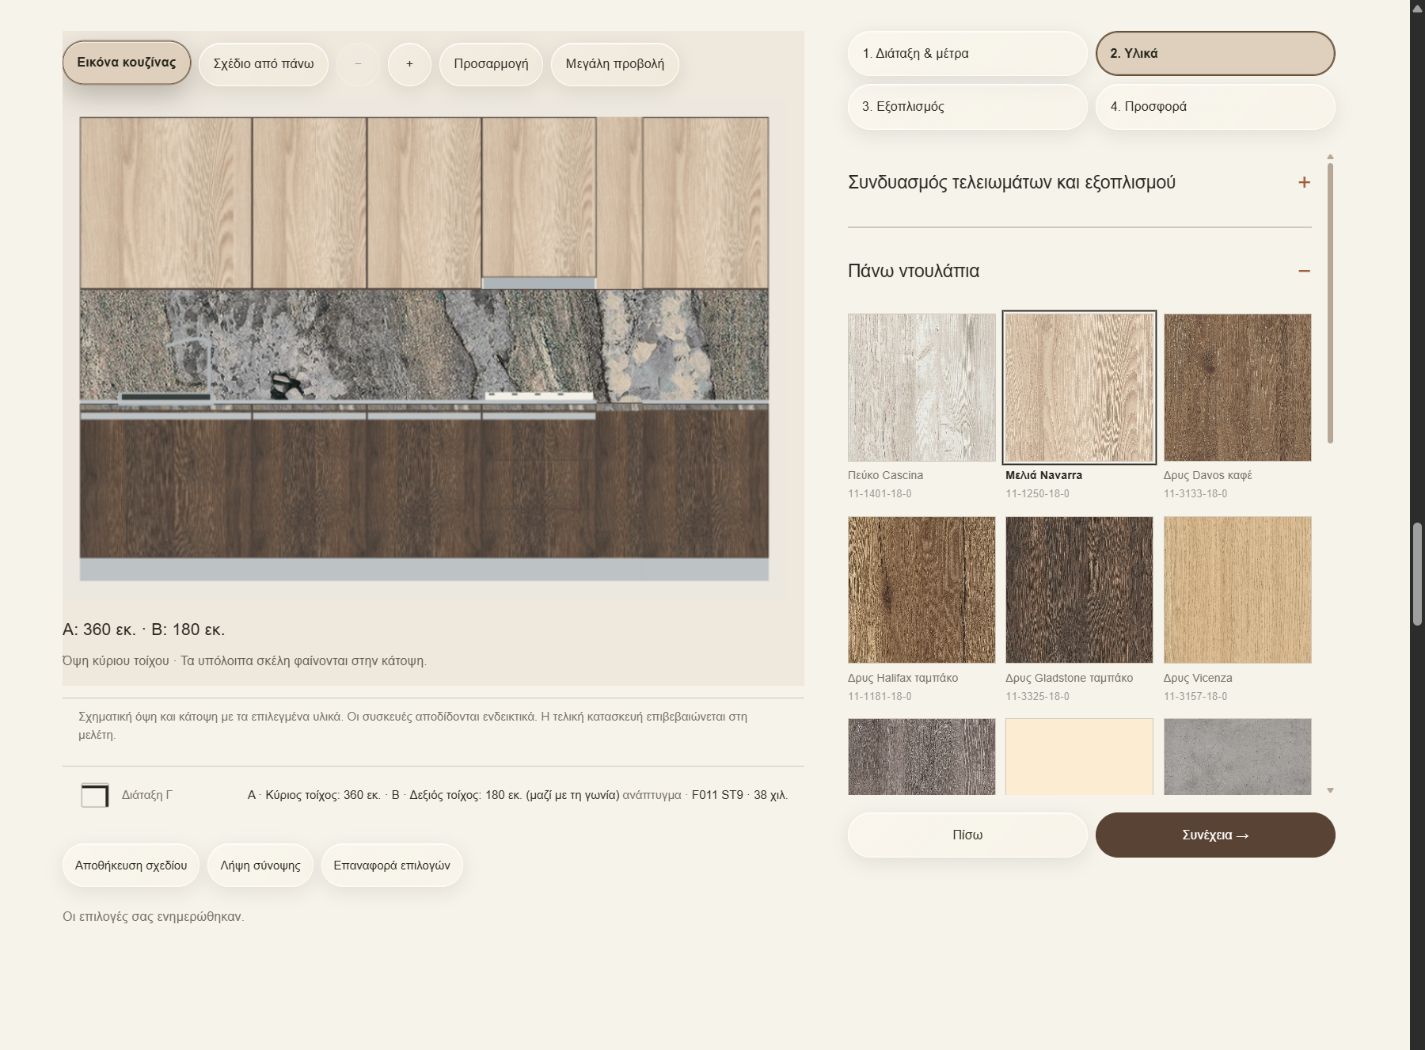Screen dimensions: 1425x1050
Task: Switch to Σχέδιο από πάνω view
Action: point(264,64)
